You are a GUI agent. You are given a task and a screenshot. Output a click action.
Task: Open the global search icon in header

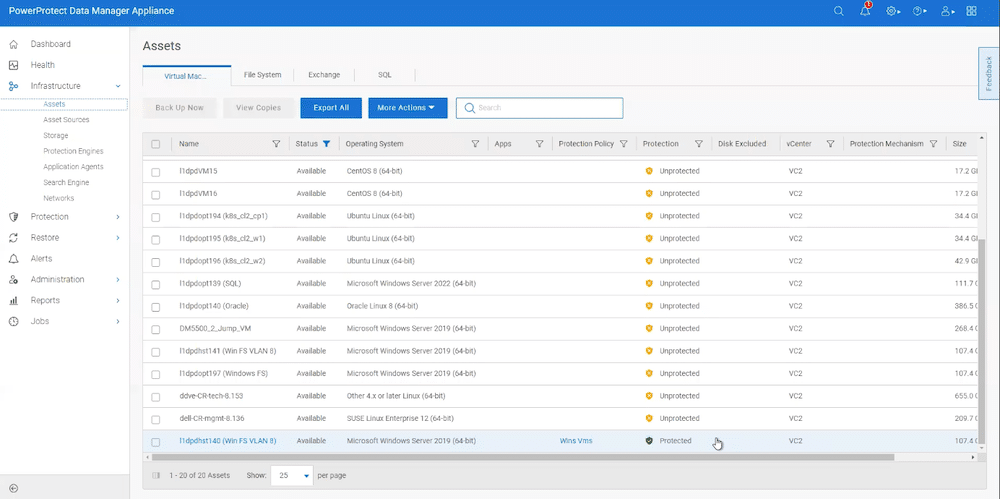point(839,11)
